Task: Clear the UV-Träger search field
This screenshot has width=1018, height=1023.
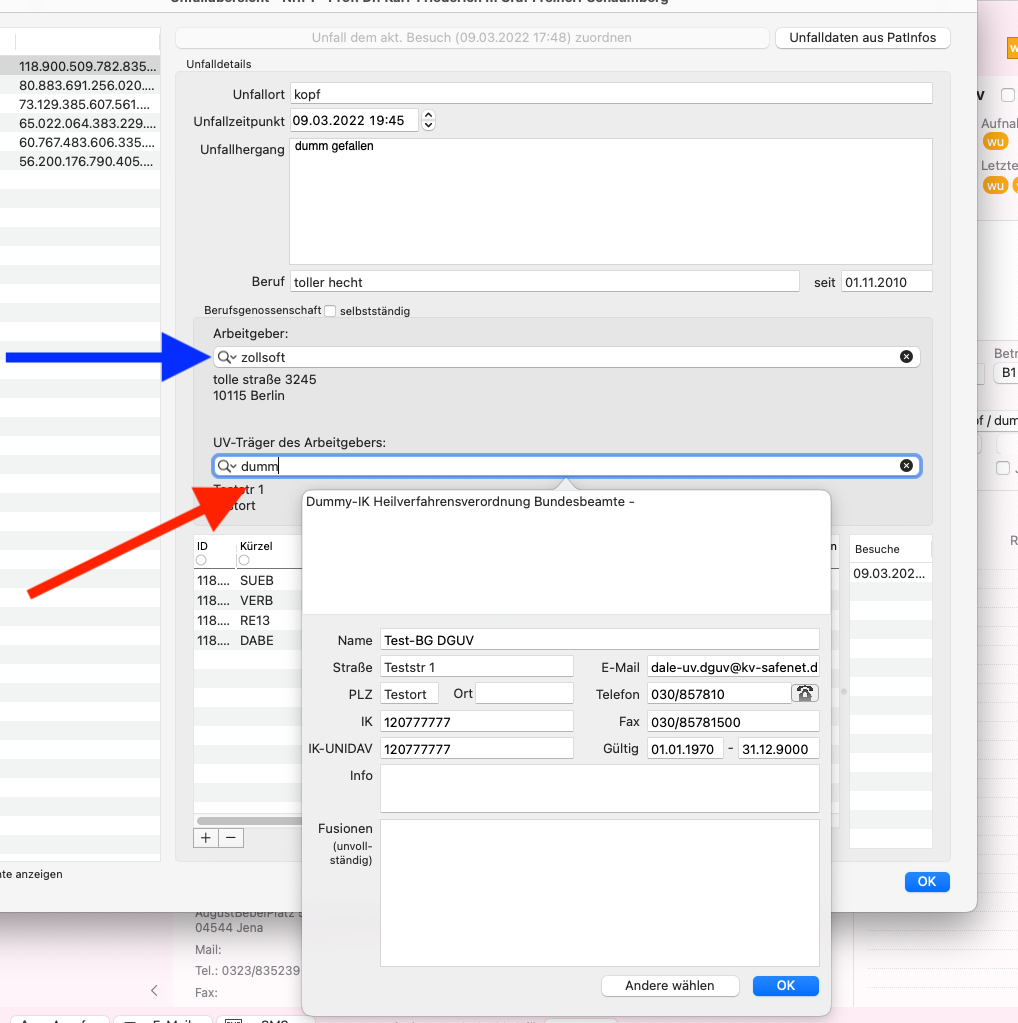Action: [x=906, y=466]
